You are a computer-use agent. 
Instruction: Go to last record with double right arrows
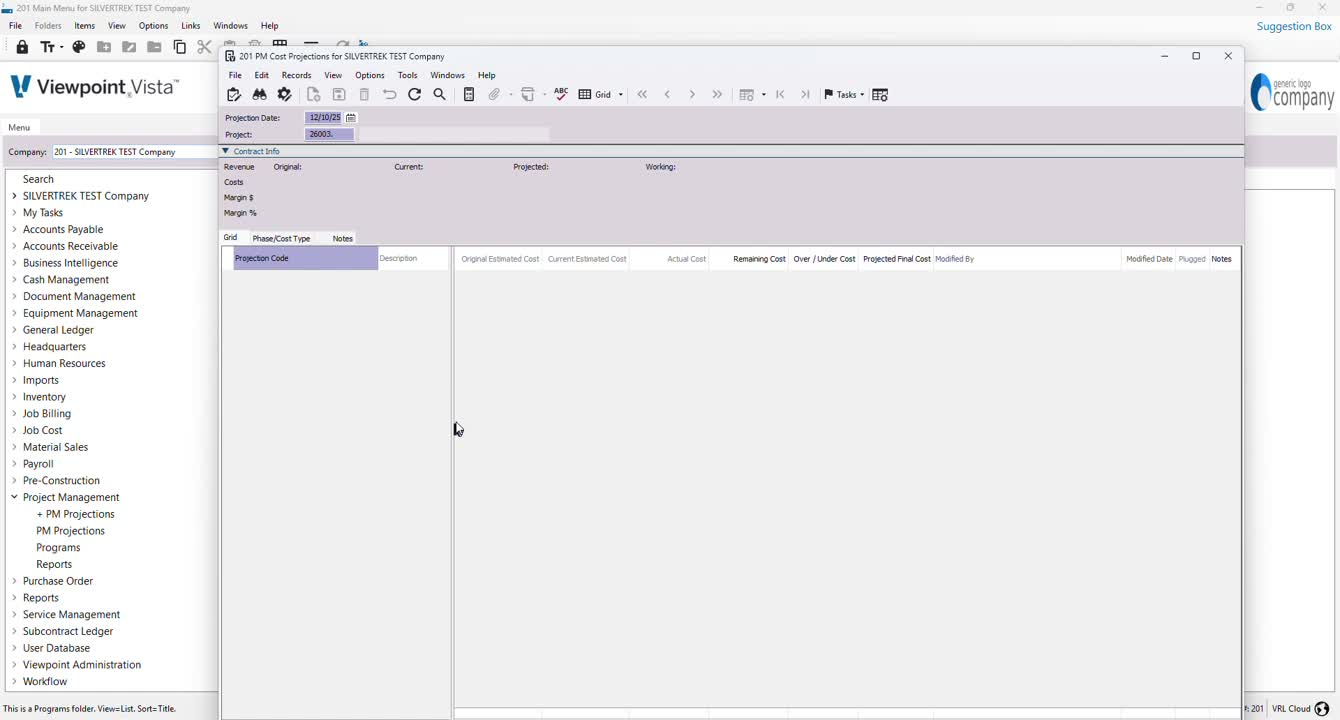click(717, 95)
